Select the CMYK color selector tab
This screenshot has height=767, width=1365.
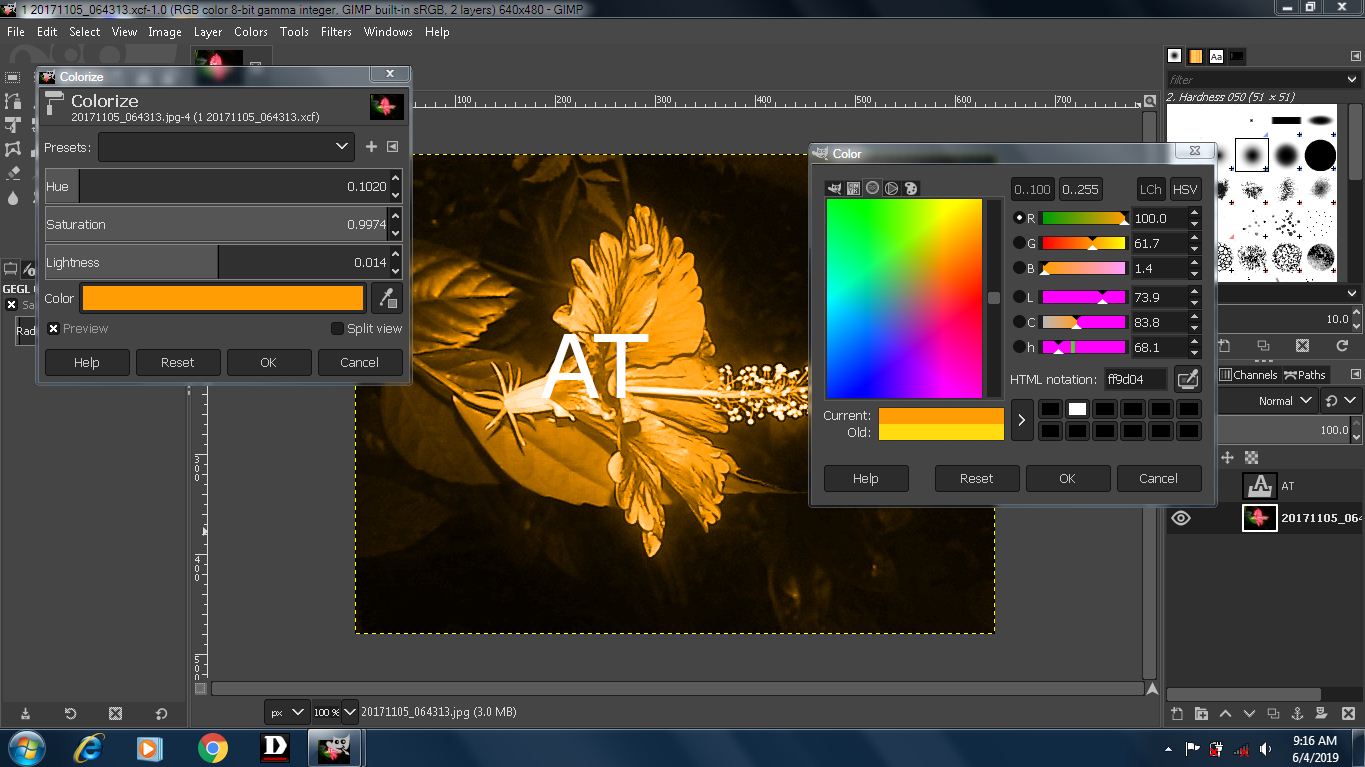(x=853, y=188)
